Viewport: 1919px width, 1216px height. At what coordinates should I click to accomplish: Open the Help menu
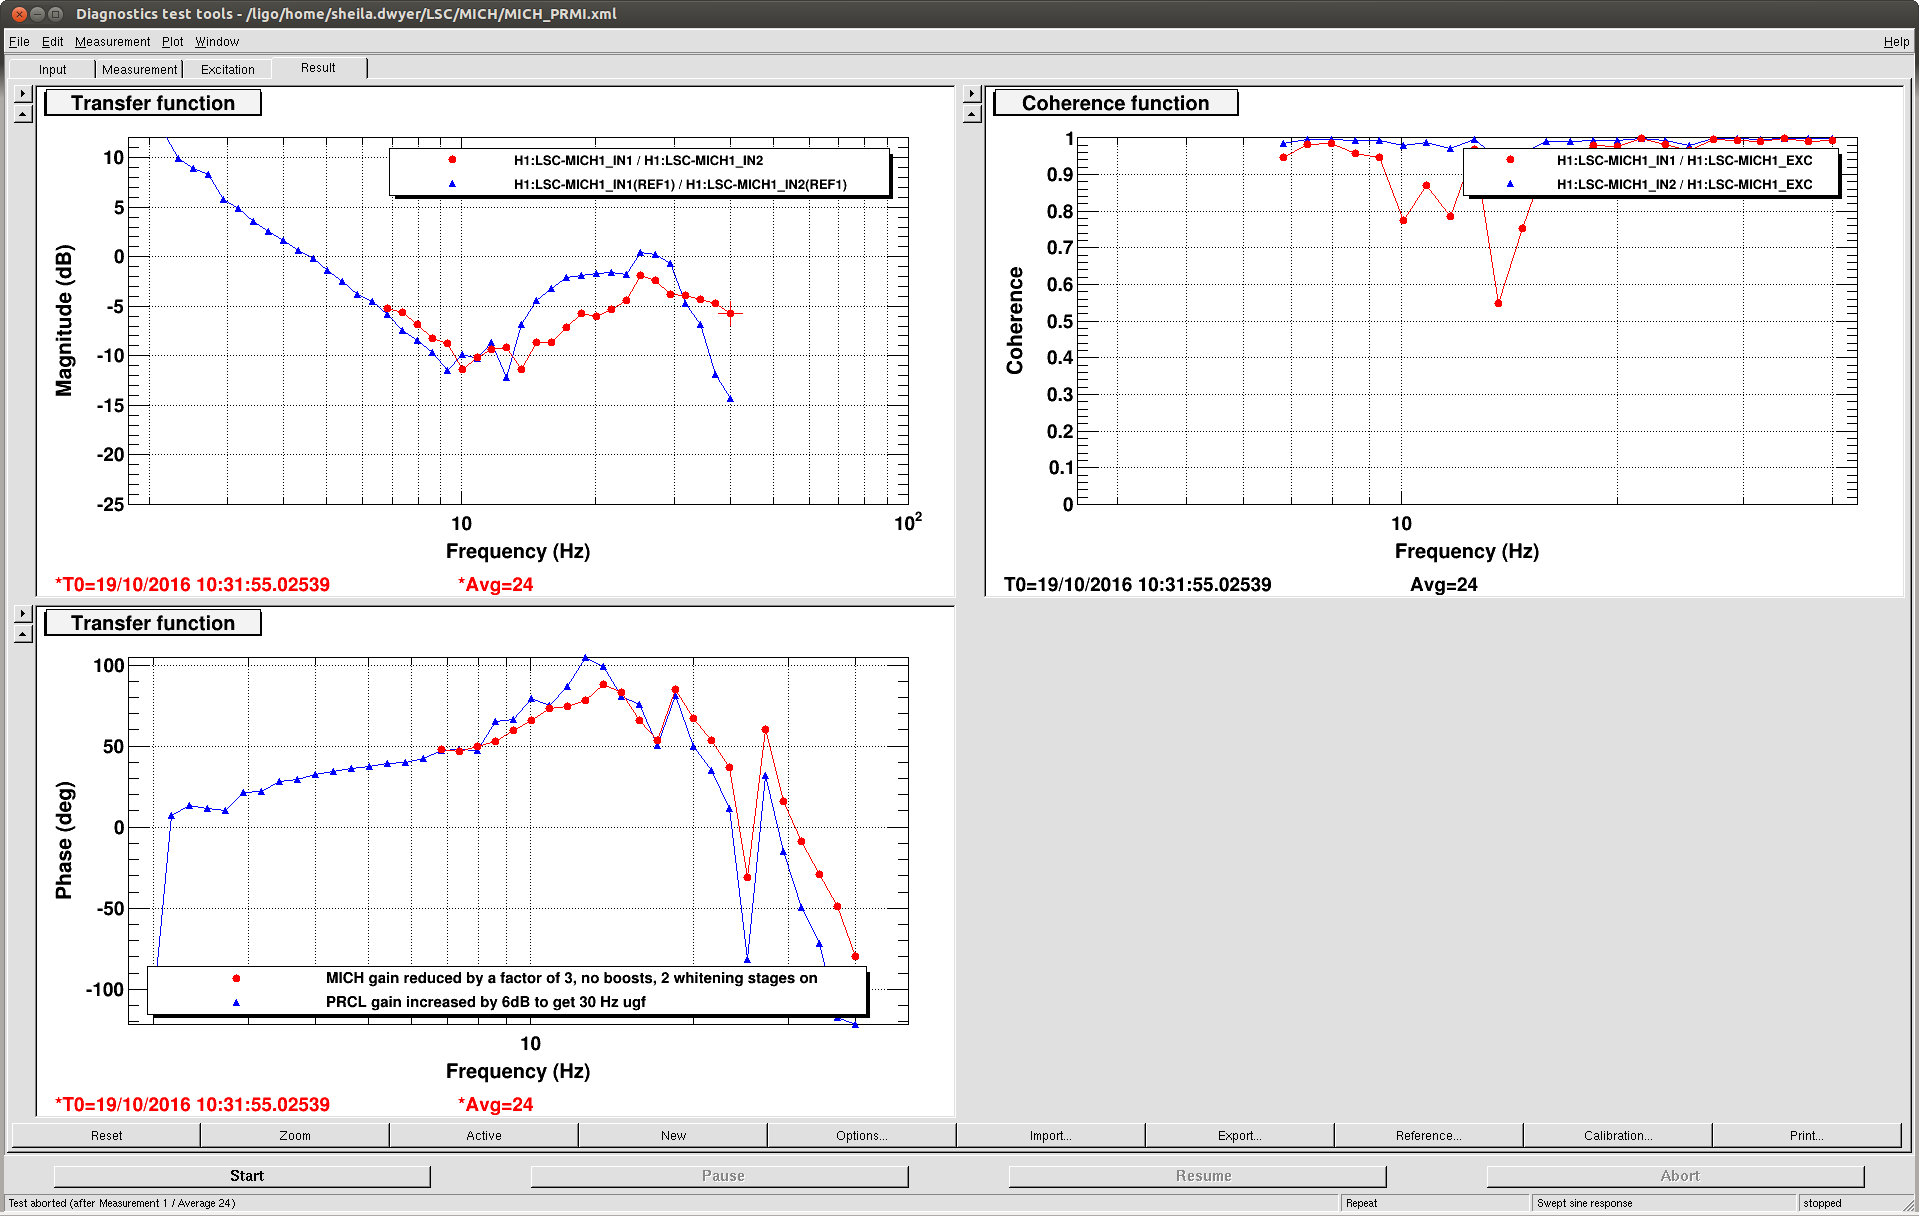[1896, 42]
